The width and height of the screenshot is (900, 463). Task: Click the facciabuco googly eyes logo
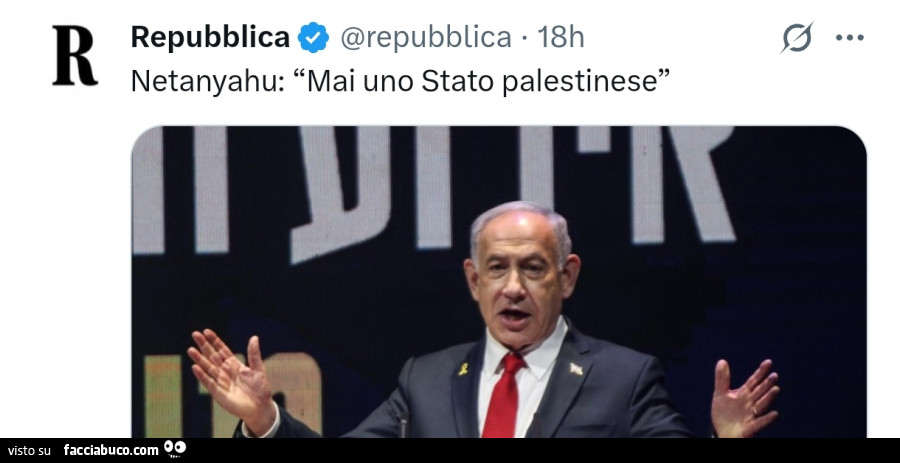[174, 449]
